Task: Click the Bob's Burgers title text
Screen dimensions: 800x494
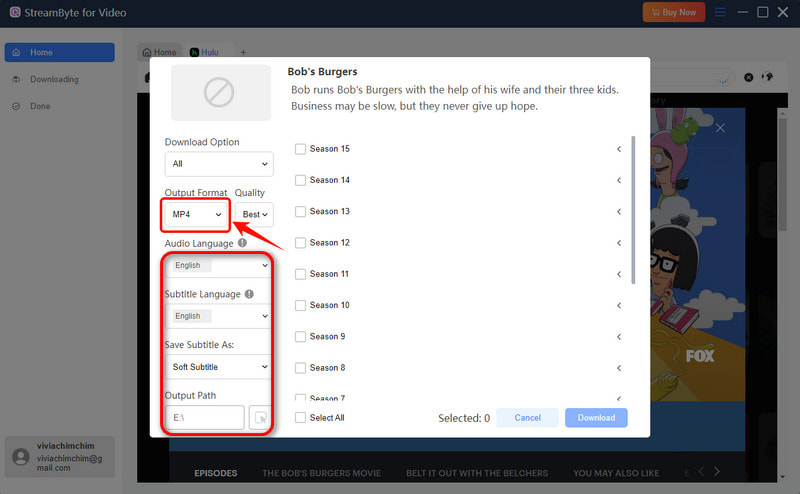Action: coord(322,71)
